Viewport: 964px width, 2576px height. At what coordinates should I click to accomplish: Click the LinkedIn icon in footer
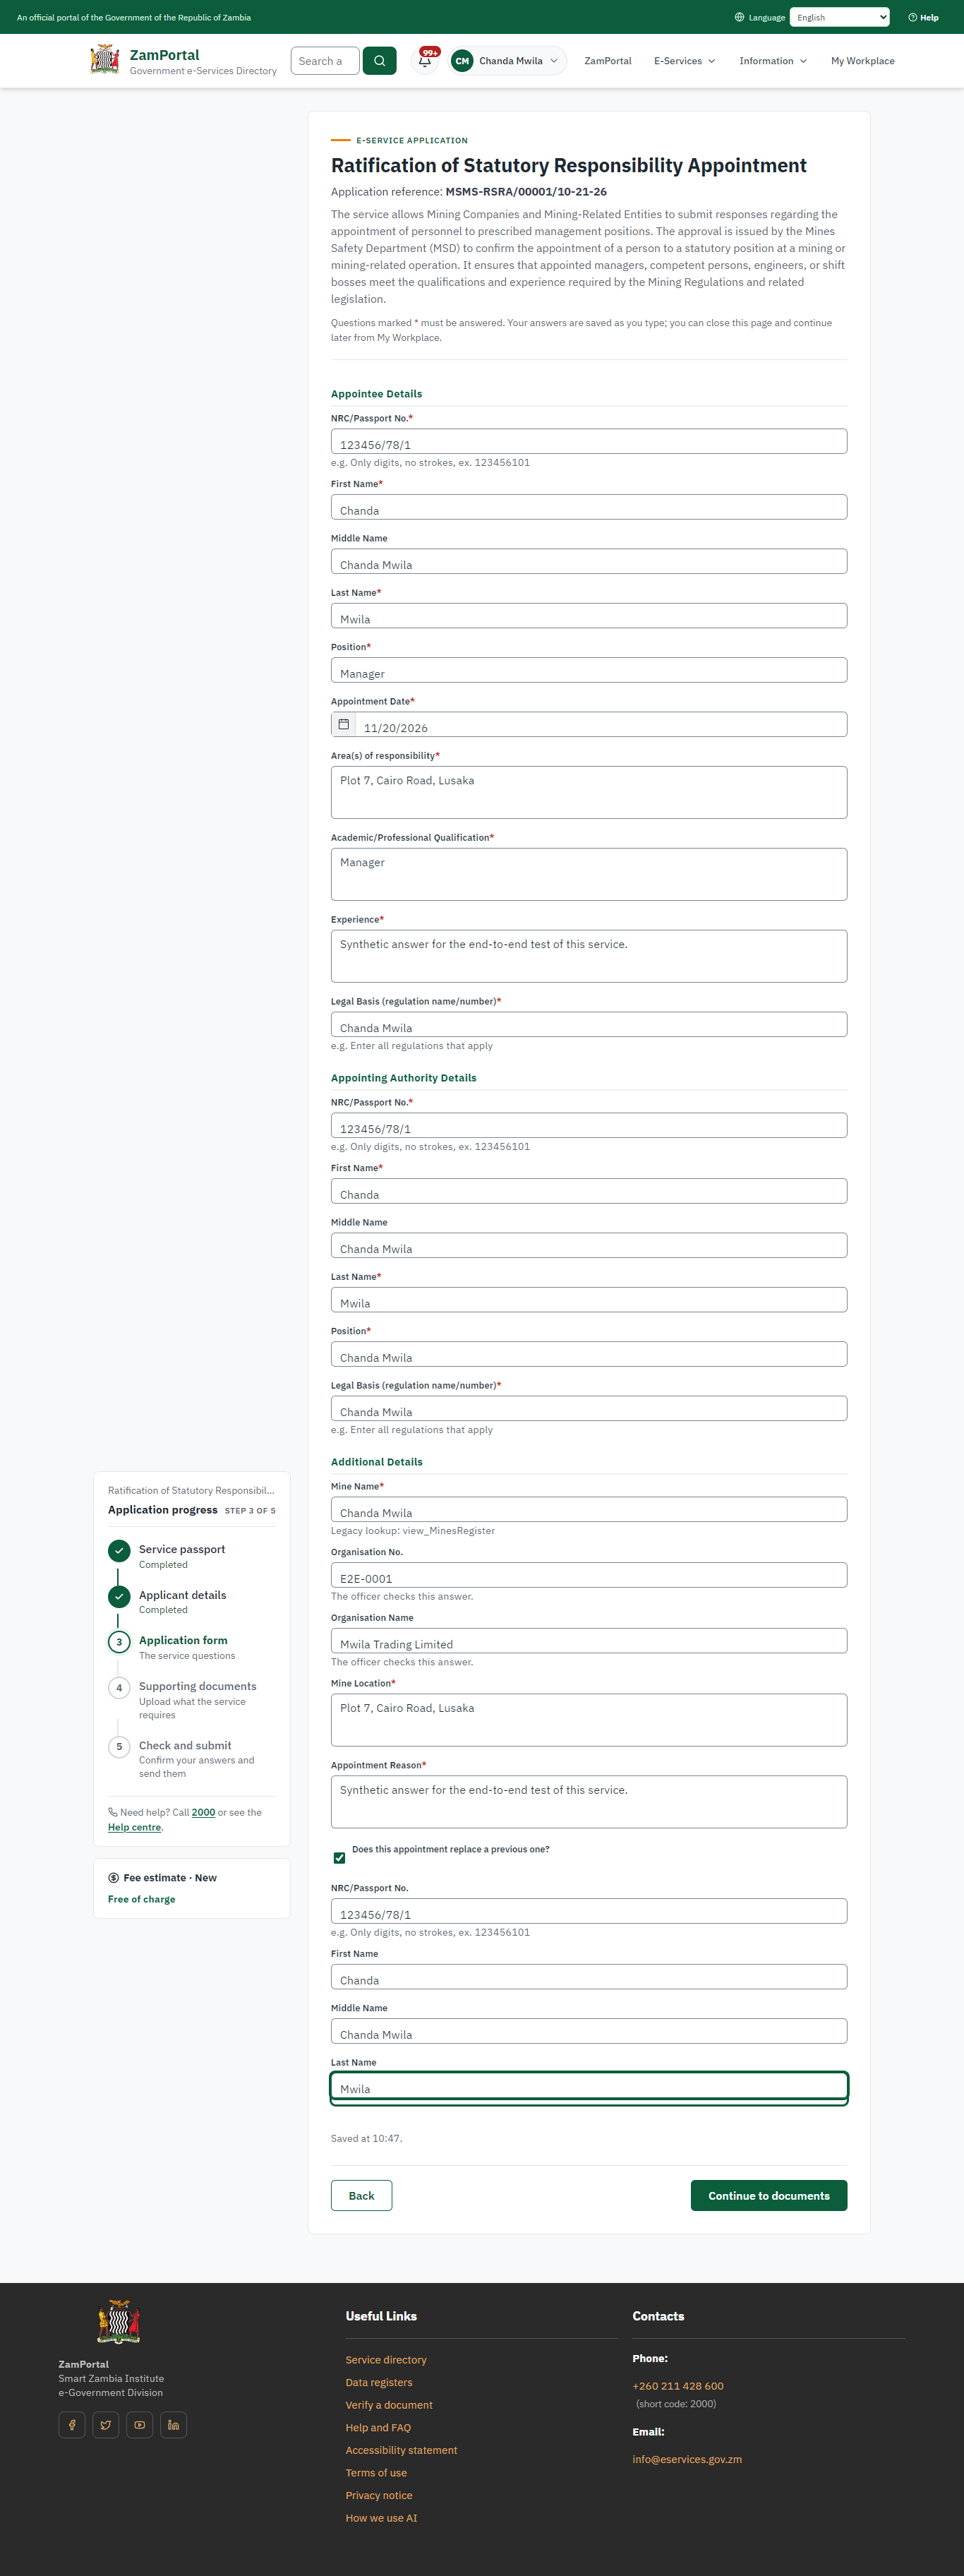pos(174,2424)
